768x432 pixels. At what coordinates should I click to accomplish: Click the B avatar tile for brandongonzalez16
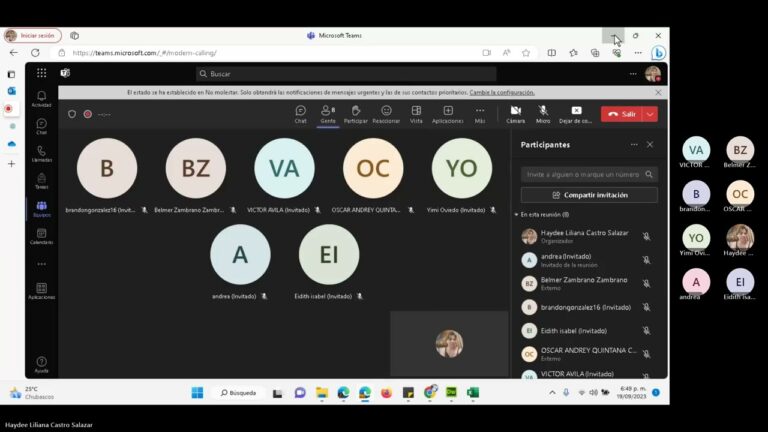pos(107,168)
